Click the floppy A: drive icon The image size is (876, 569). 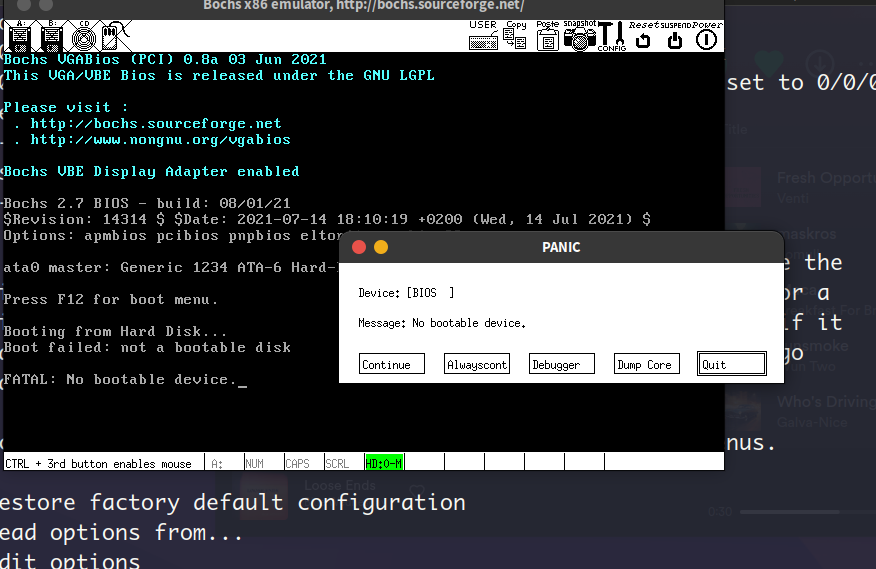(20, 36)
